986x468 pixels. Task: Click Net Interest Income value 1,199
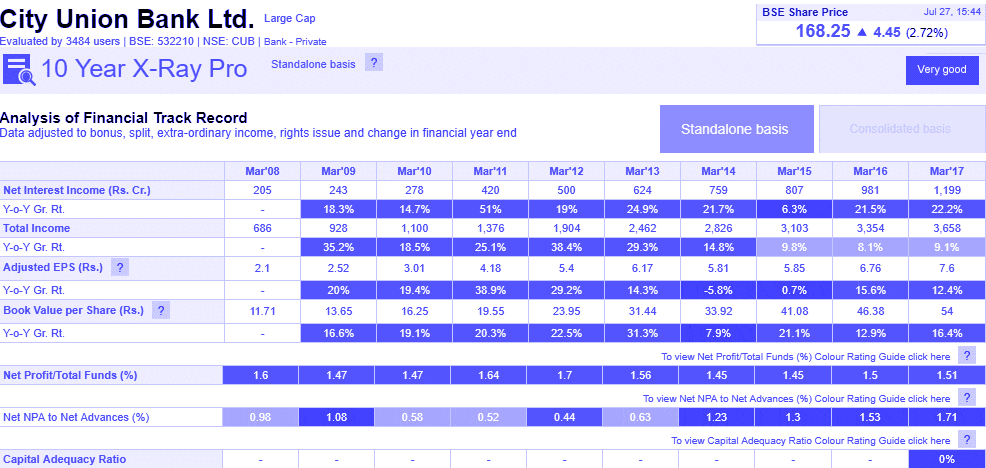(946, 190)
